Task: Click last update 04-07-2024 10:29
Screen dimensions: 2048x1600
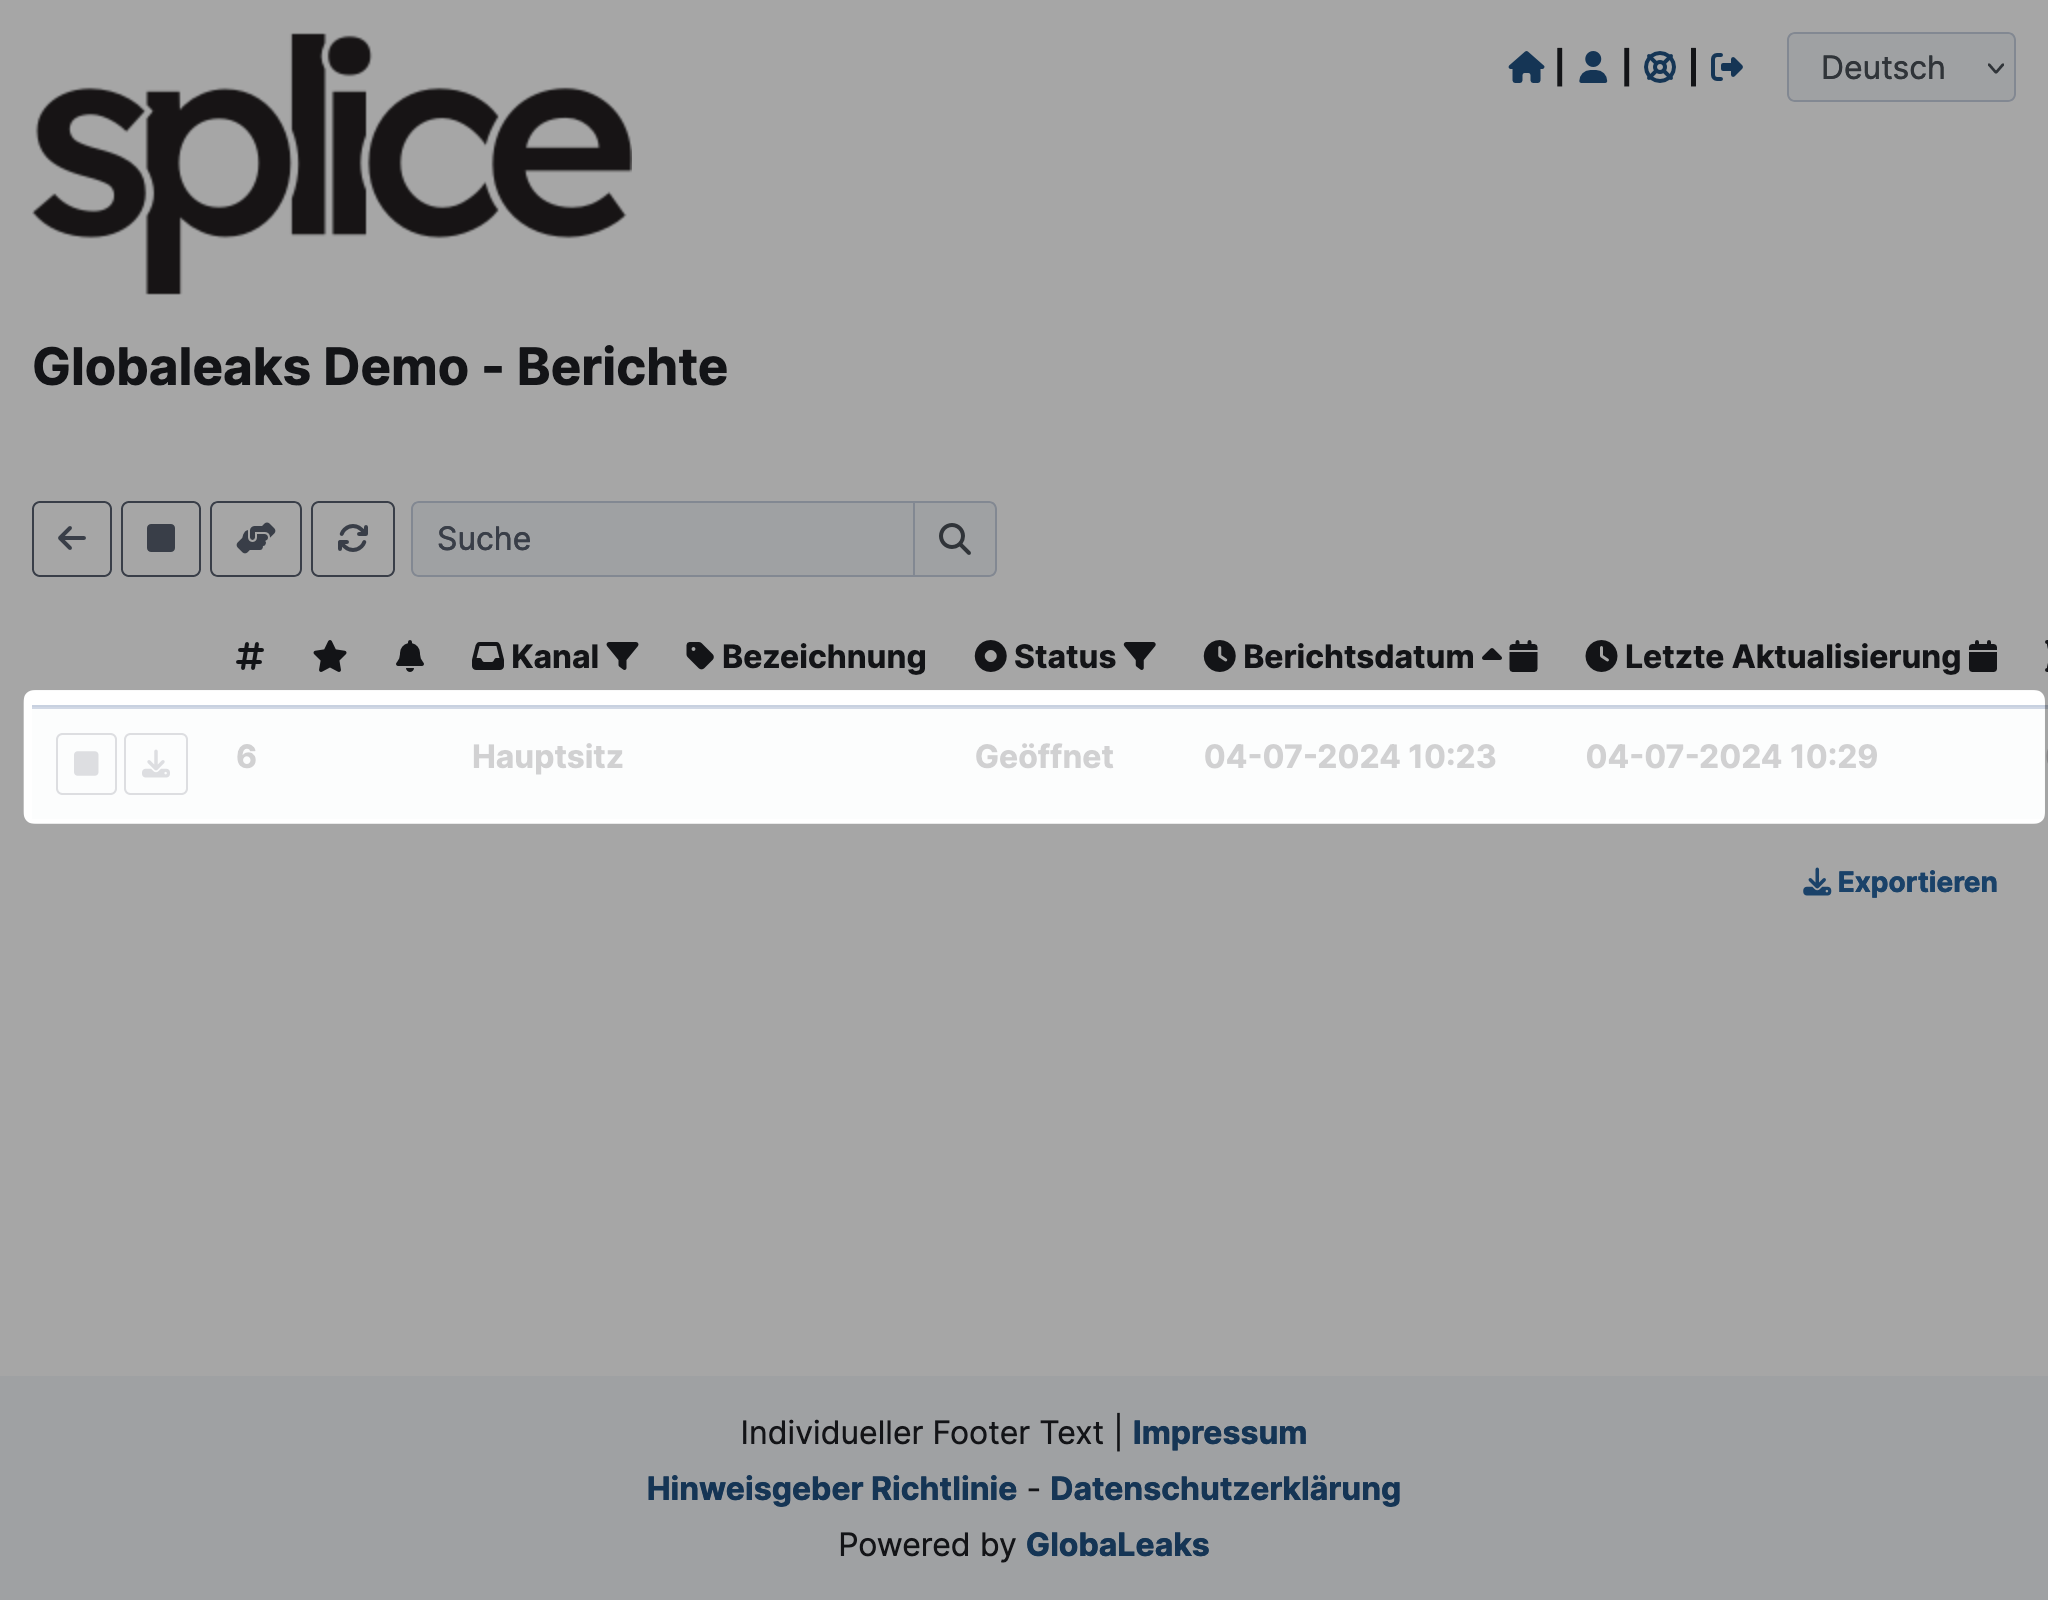Action: [1732, 757]
